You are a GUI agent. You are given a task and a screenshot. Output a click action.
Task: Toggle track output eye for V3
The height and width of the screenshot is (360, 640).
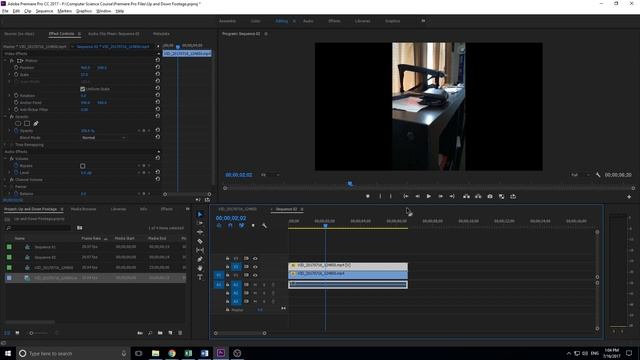click(255, 258)
